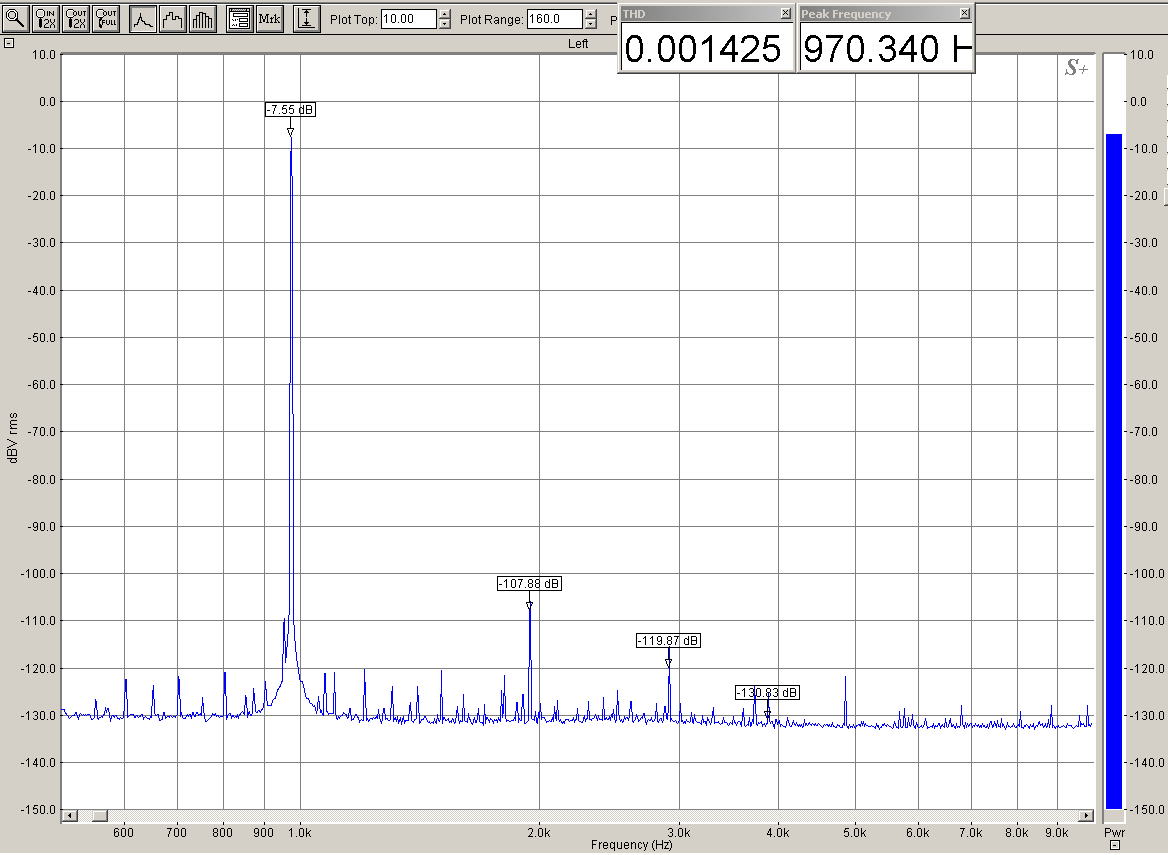
Task: Click the Pwr label under meter
Action: pyautogui.click(x=1114, y=832)
